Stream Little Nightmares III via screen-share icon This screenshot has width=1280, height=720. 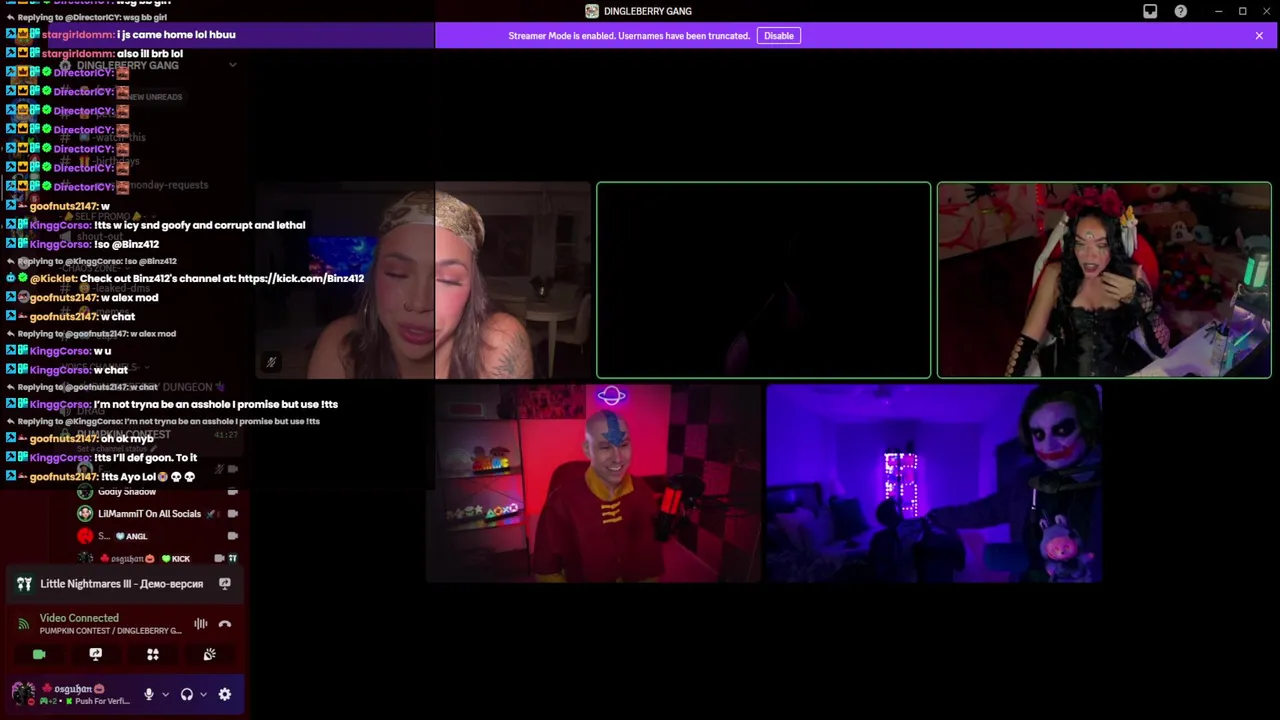coord(225,584)
